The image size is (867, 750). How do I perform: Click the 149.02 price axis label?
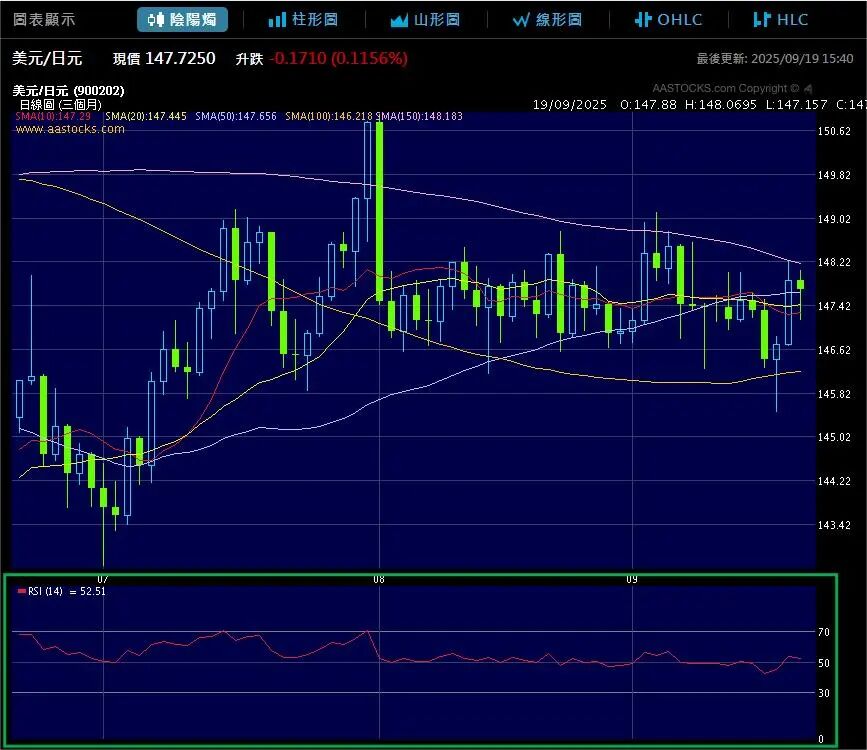pyautogui.click(x=834, y=219)
